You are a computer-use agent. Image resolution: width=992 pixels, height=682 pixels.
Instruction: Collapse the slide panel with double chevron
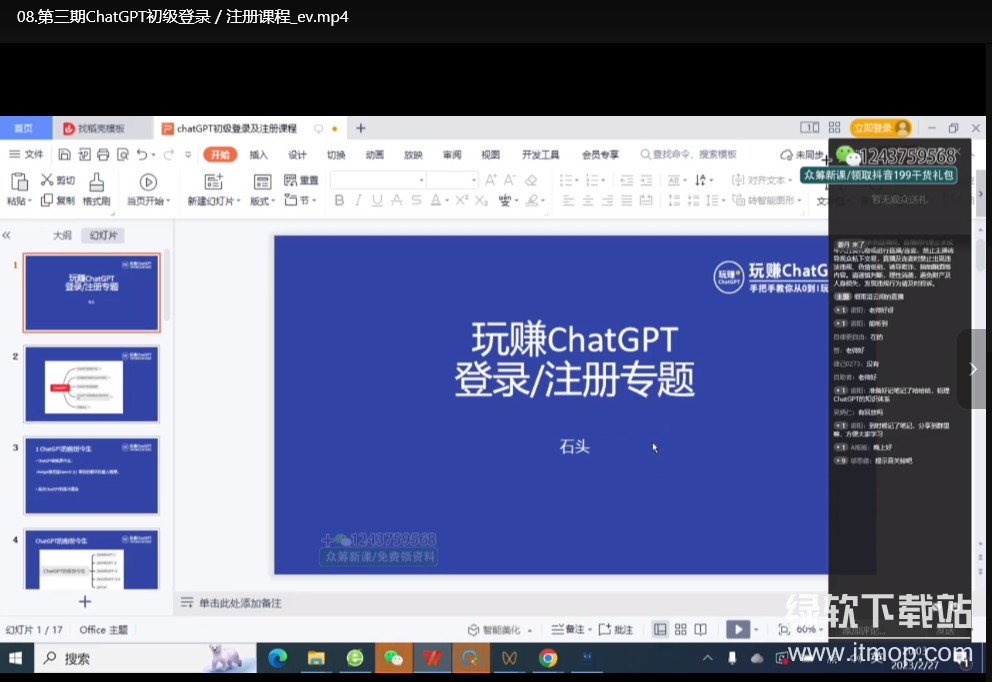(6, 235)
